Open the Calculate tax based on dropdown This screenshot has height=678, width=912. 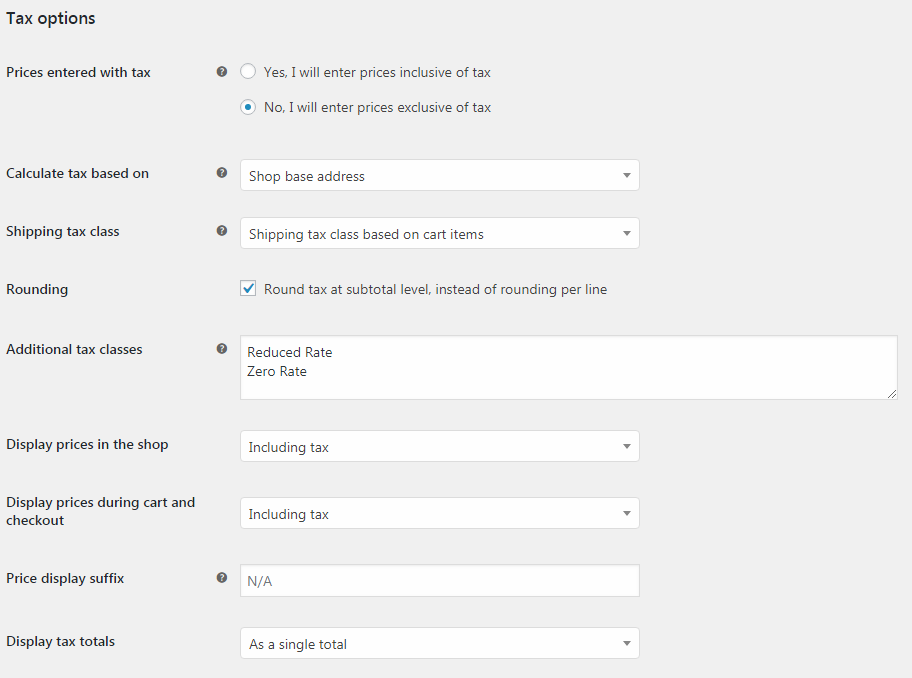click(x=440, y=173)
